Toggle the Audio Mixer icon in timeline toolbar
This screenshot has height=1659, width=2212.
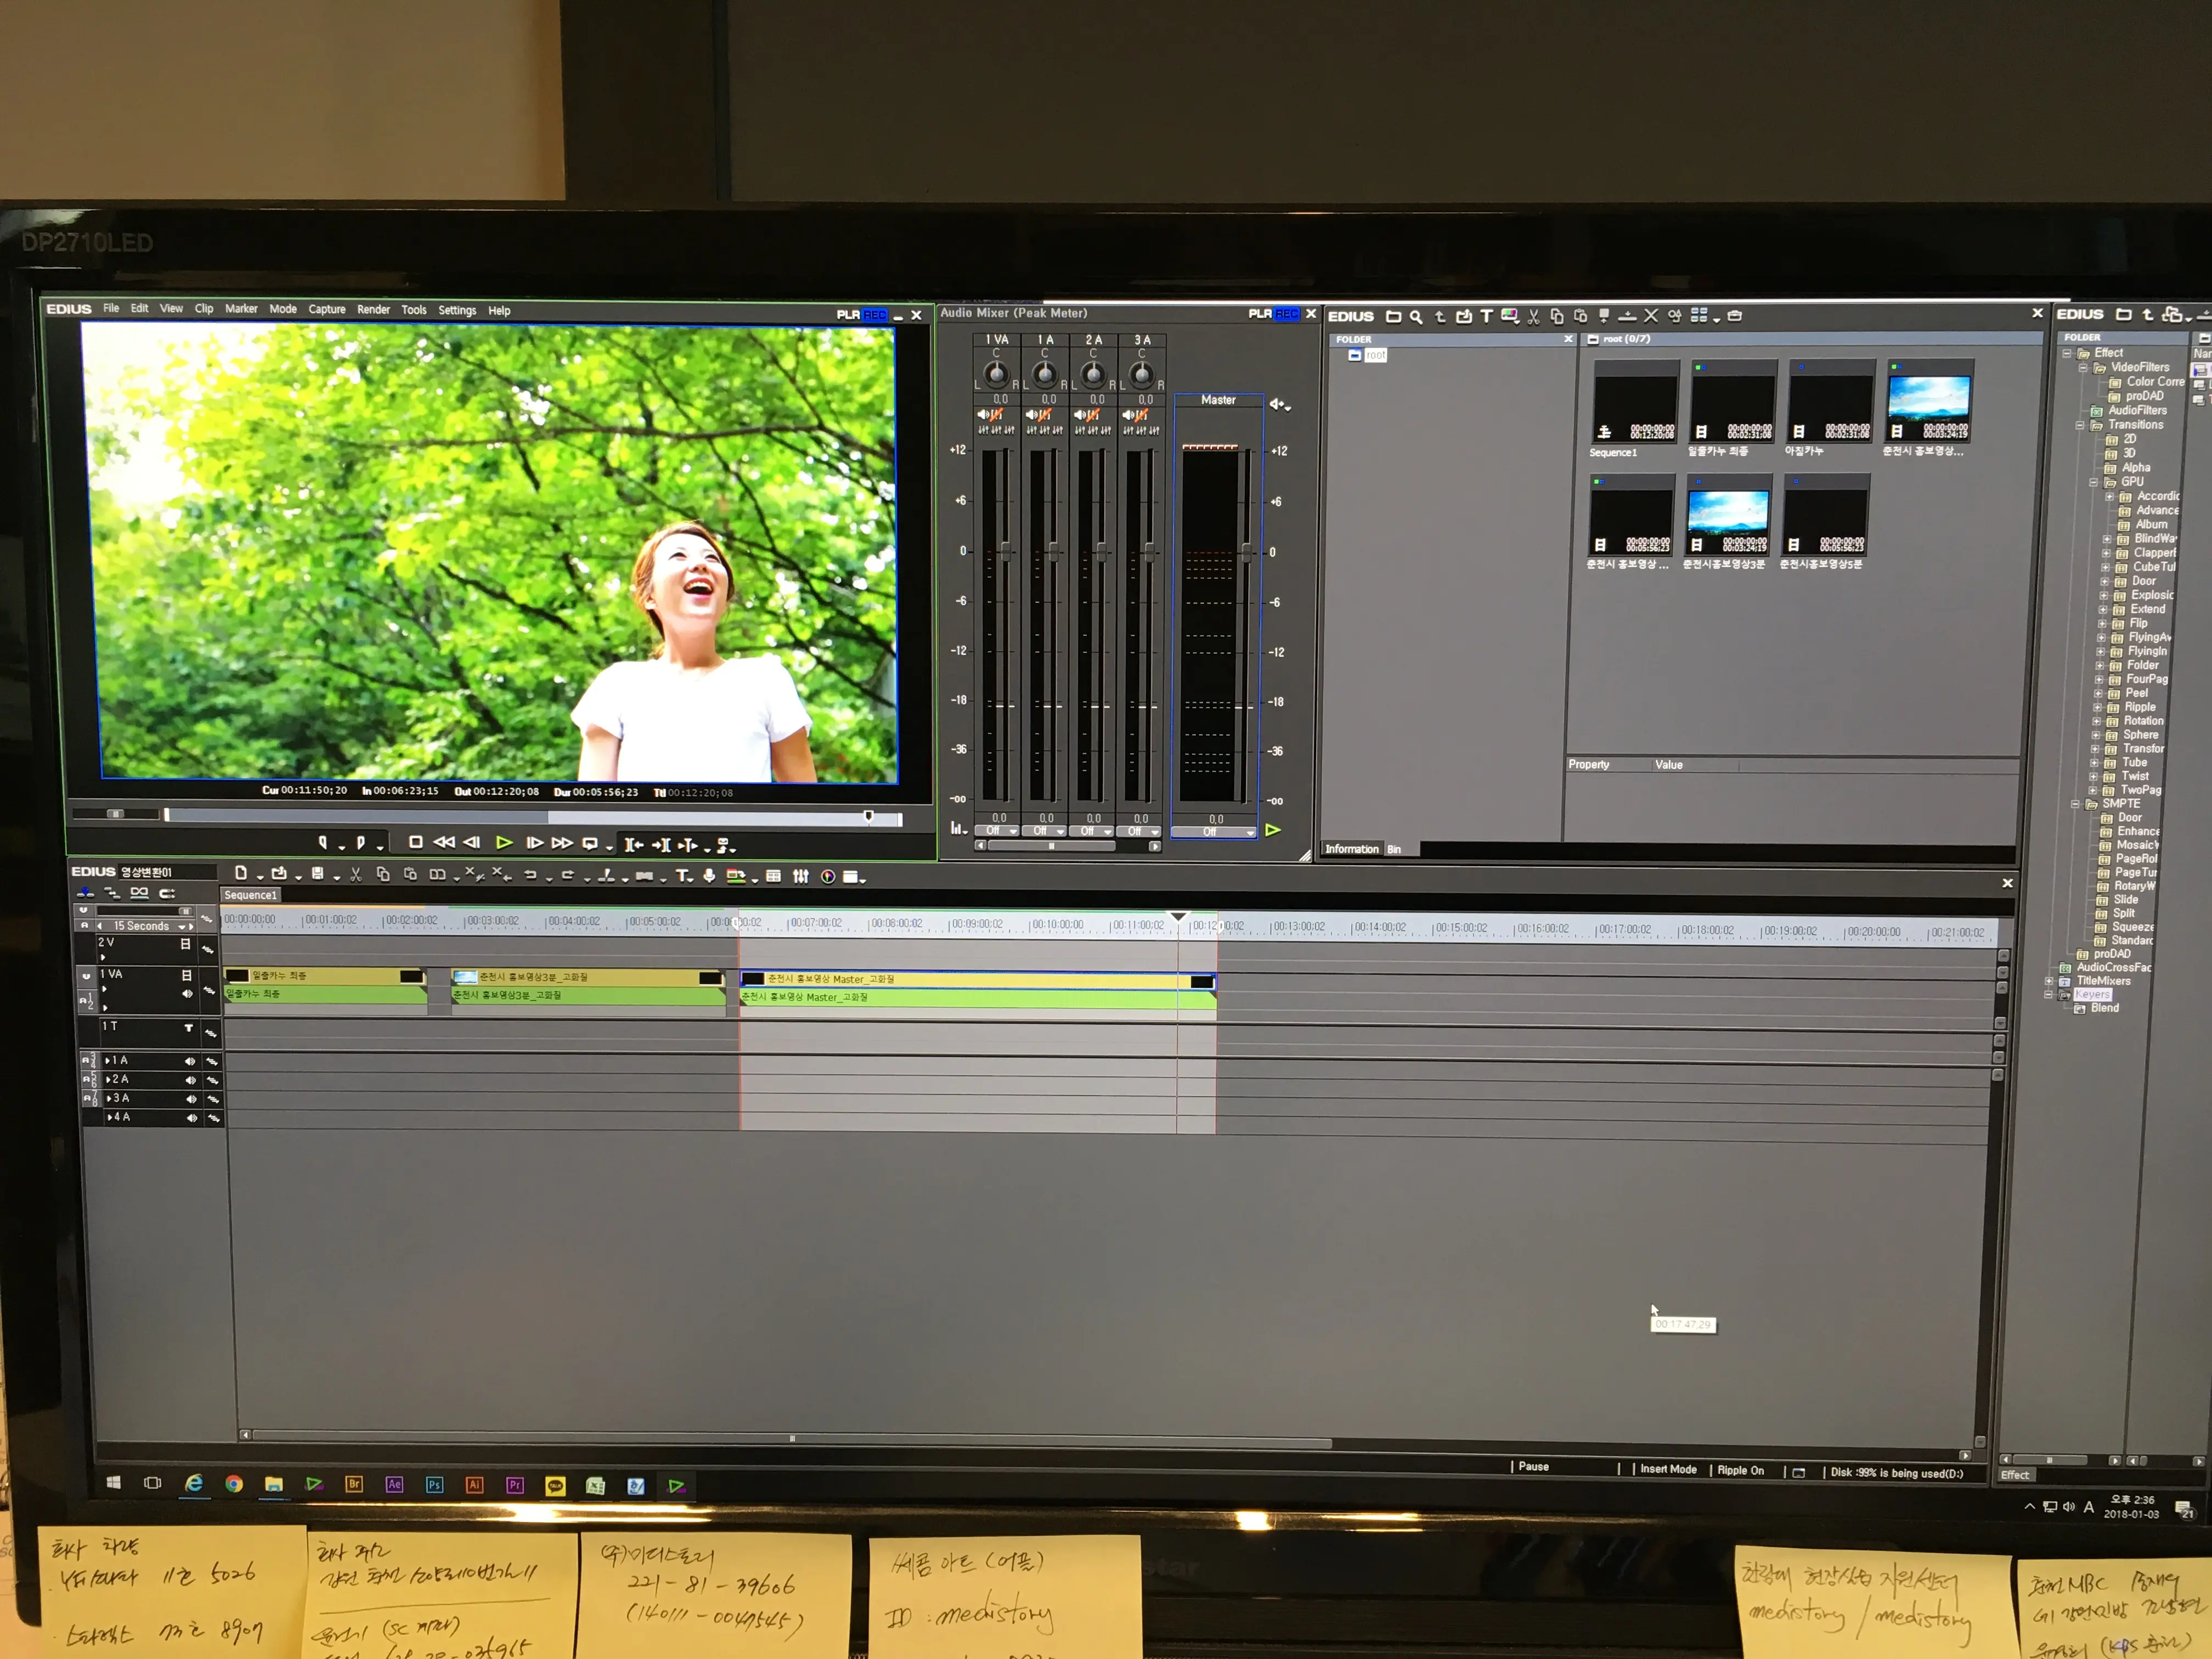(801, 877)
